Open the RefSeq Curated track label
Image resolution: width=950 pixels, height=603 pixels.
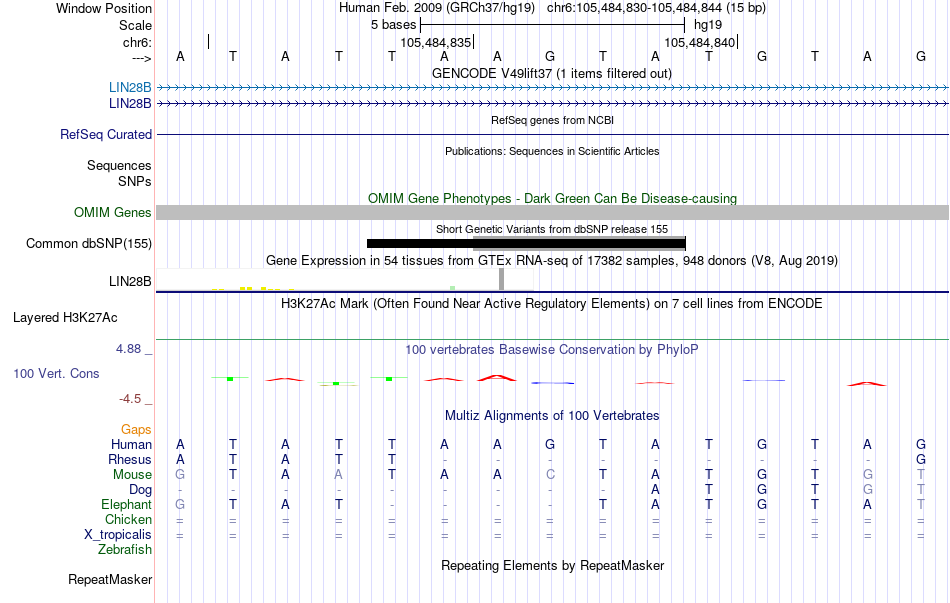pyautogui.click(x=105, y=135)
